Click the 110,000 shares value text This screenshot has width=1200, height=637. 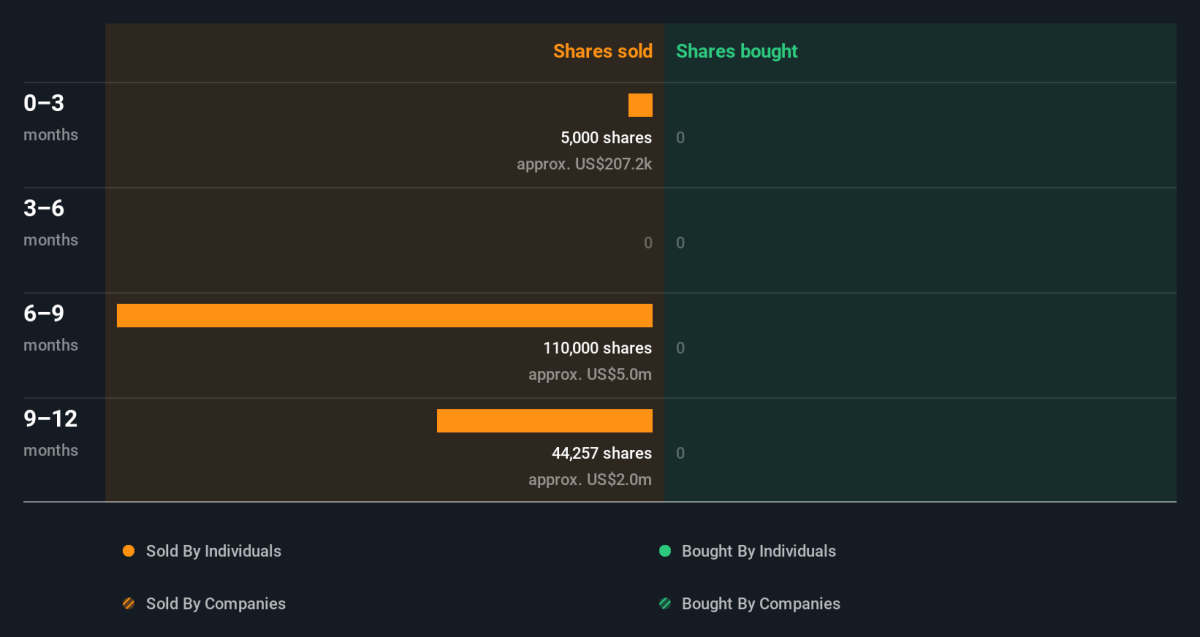[x=598, y=348]
